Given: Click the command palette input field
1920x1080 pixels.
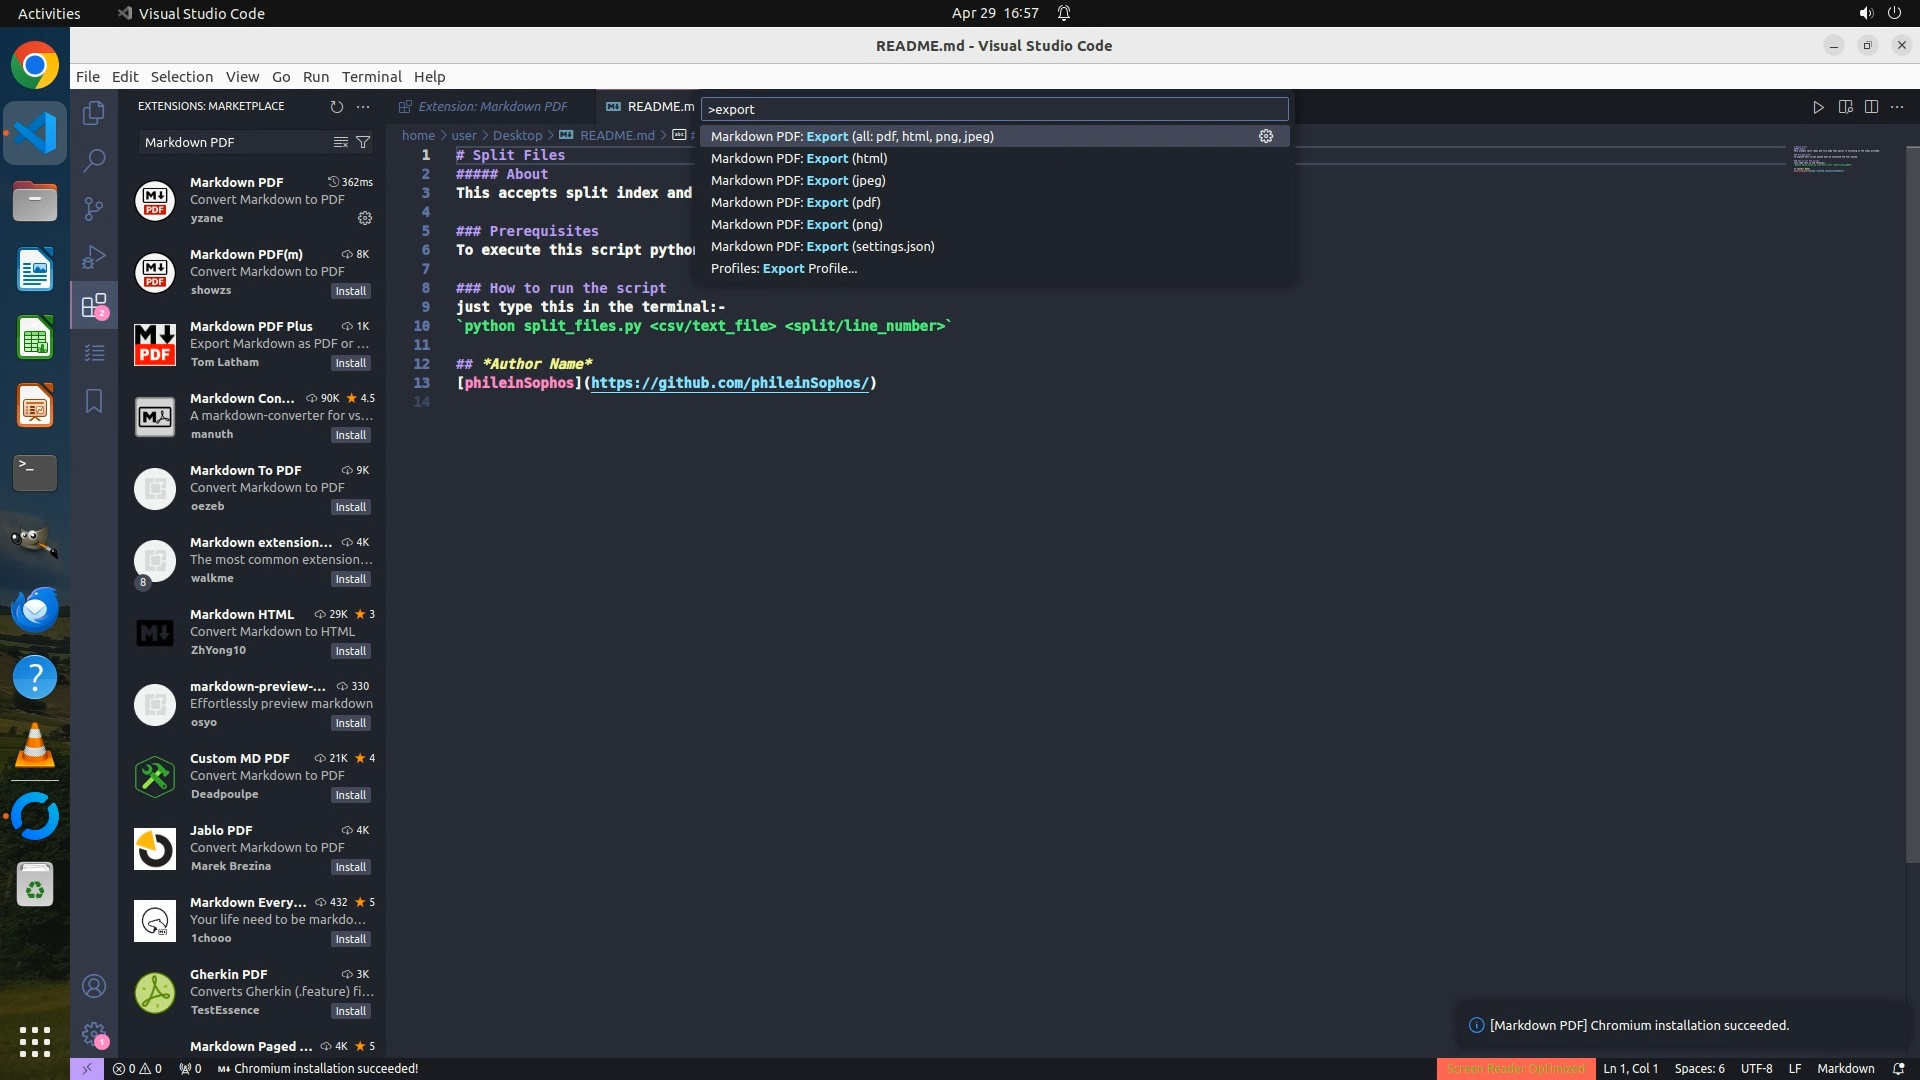Looking at the screenshot, I should [993, 109].
